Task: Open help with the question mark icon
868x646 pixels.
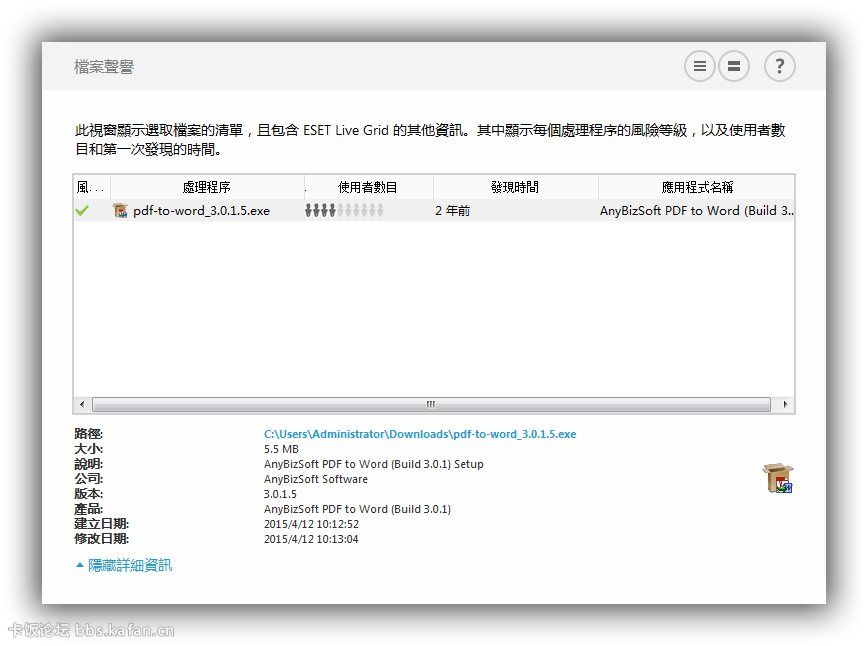Action: (780, 67)
